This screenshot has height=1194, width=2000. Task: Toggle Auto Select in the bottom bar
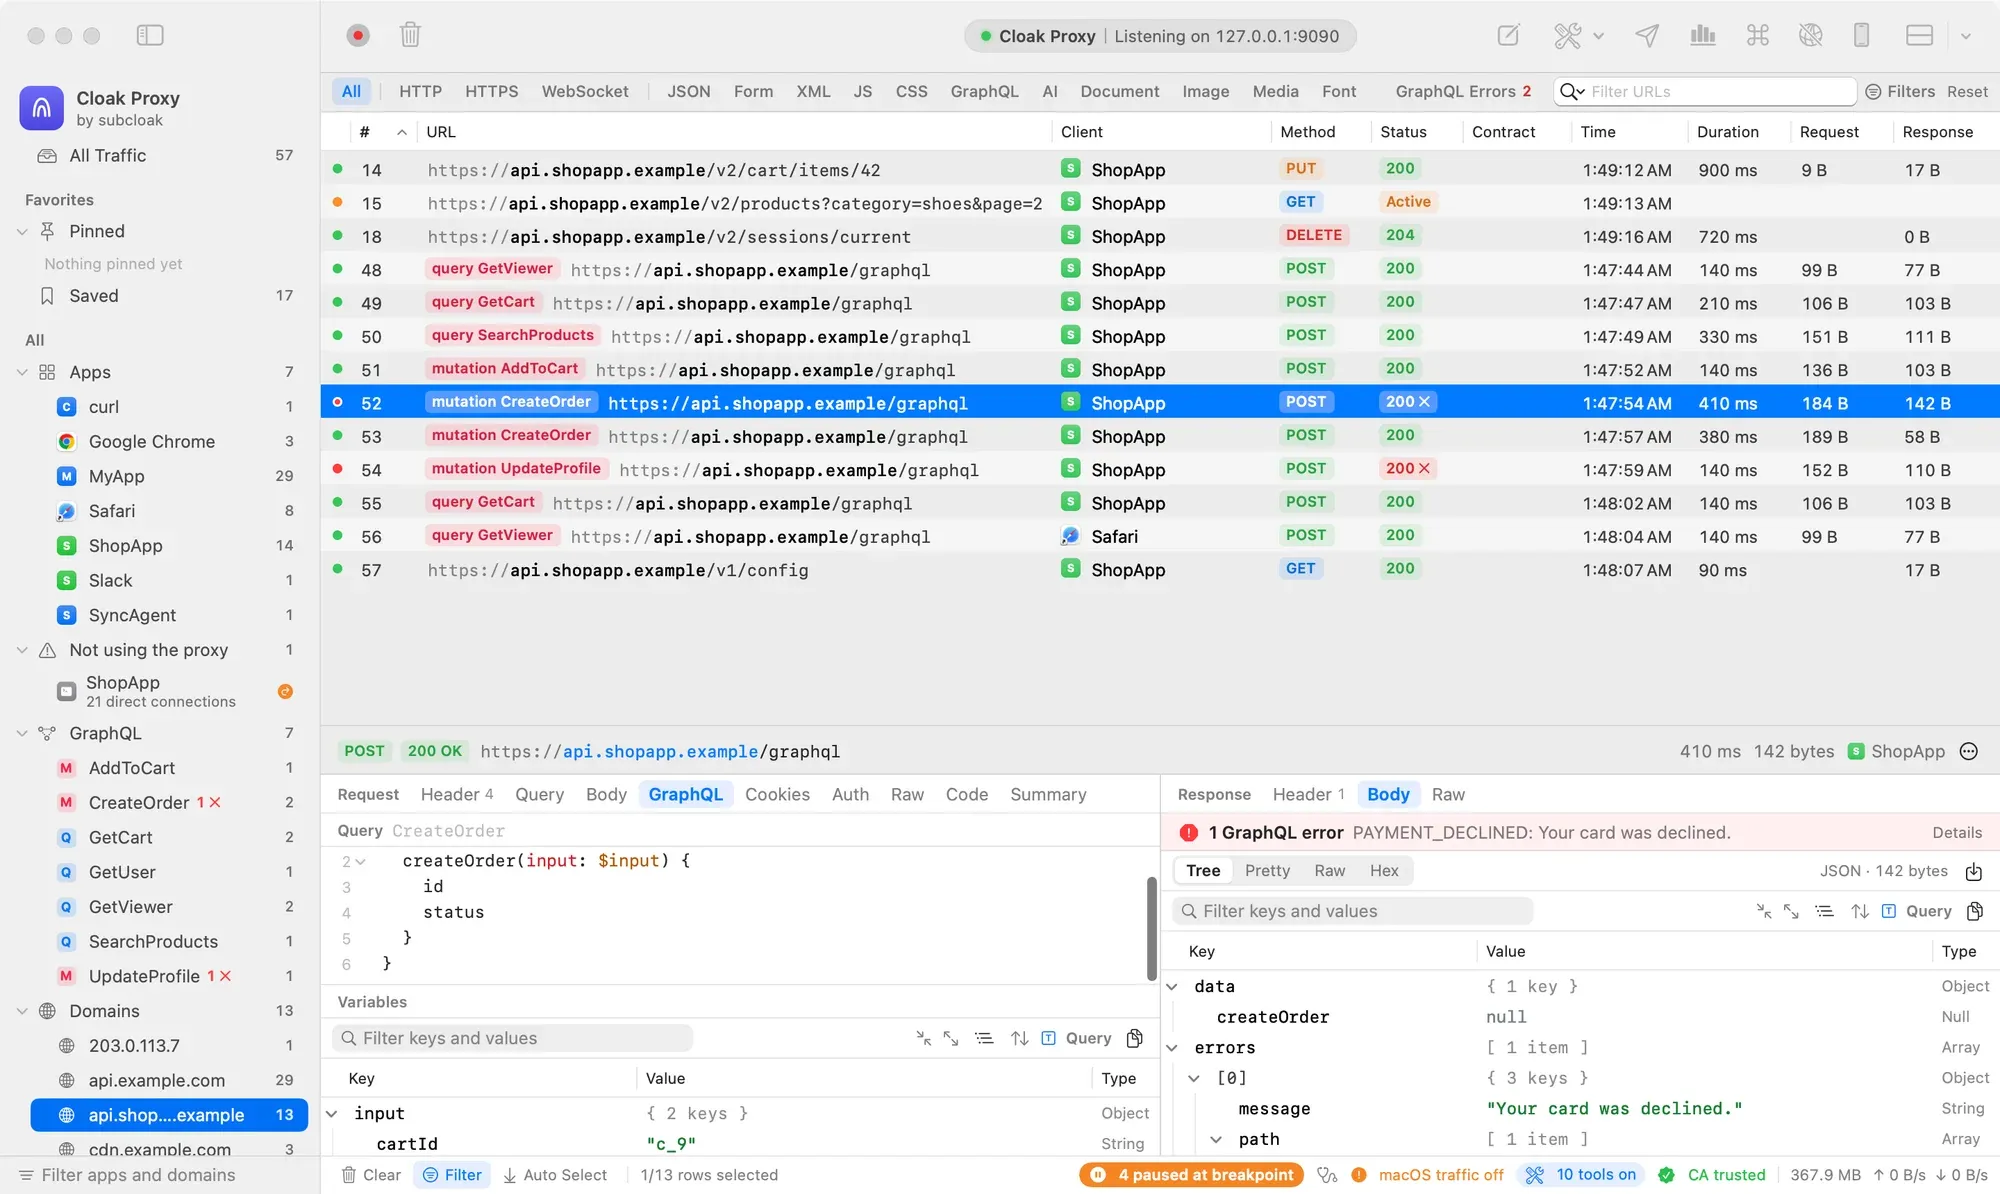click(555, 1175)
